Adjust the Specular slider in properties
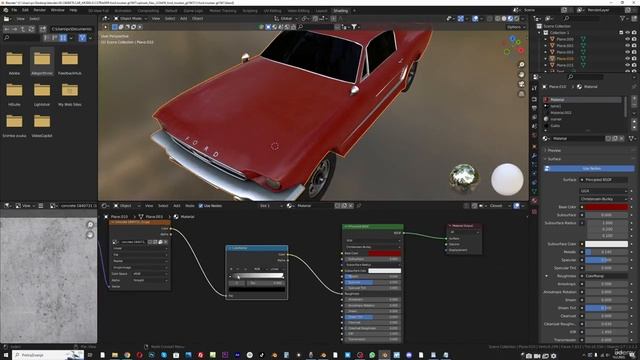The height and width of the screenshot is (360, 640). pos(607,260)
